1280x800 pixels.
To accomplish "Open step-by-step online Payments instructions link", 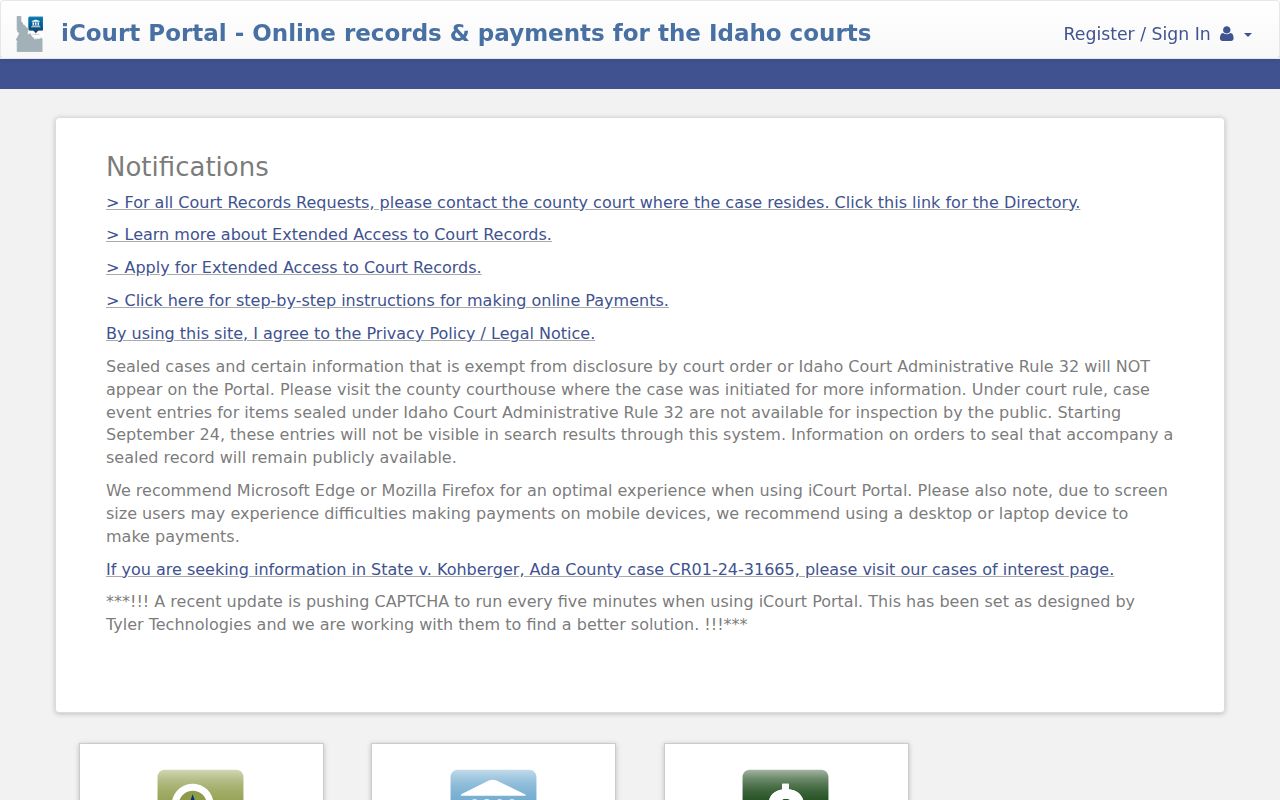I will coord(387,300).
